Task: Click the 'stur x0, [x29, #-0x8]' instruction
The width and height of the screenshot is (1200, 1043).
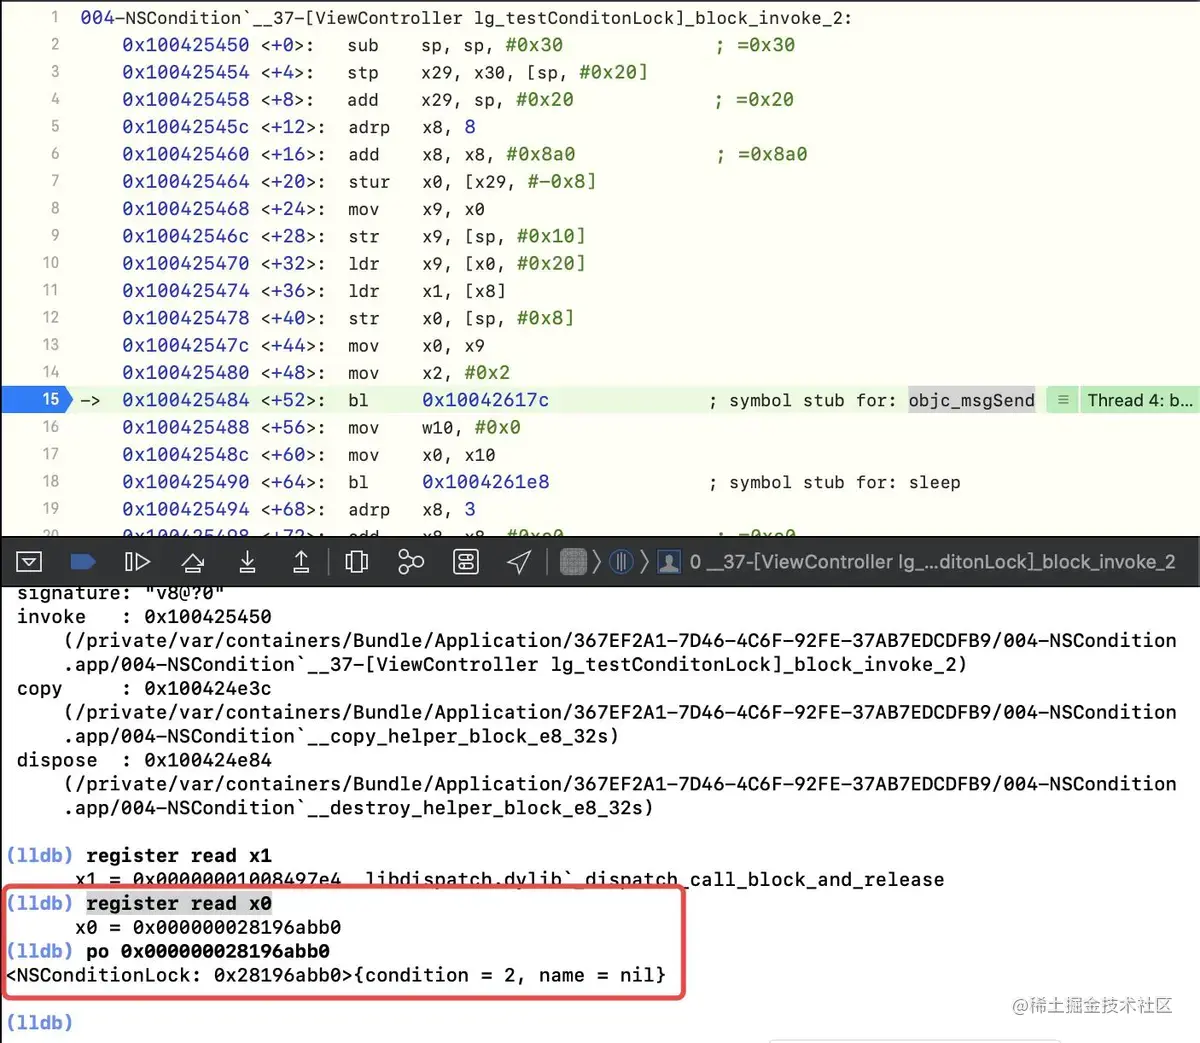Action: (472, 182)
